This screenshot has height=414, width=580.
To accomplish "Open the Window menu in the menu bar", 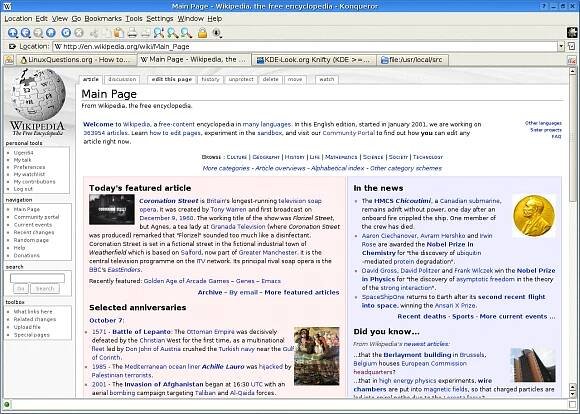I will pos(190,18).
